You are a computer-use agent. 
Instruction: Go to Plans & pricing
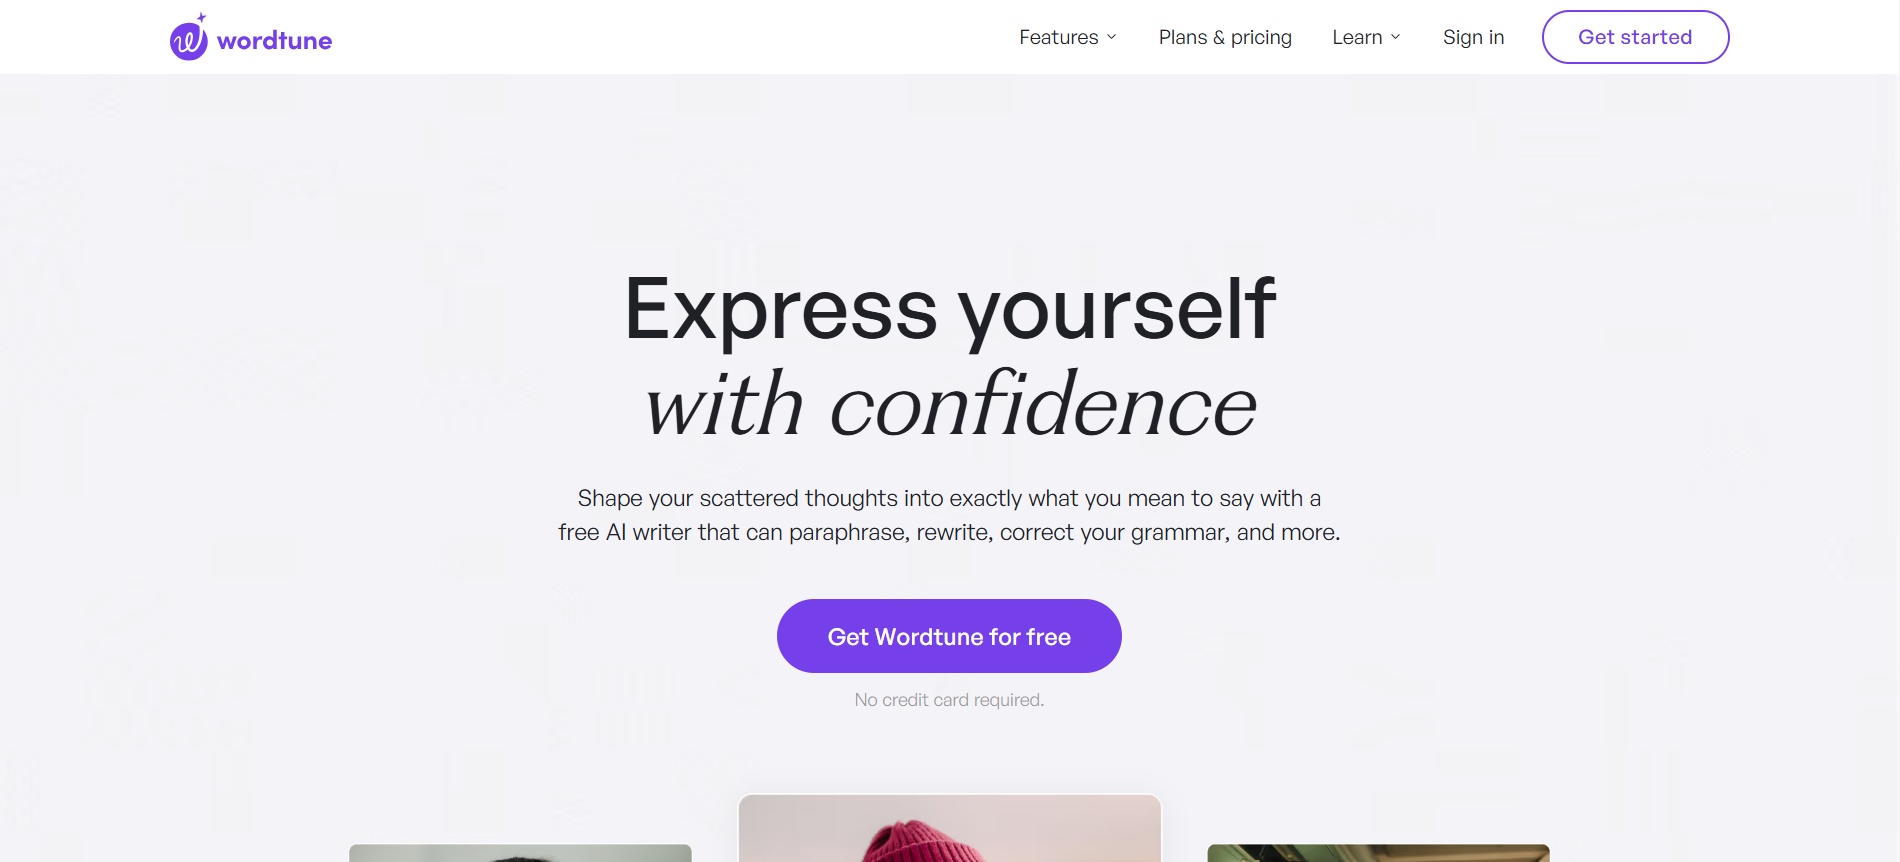[x=1225, y=37]
